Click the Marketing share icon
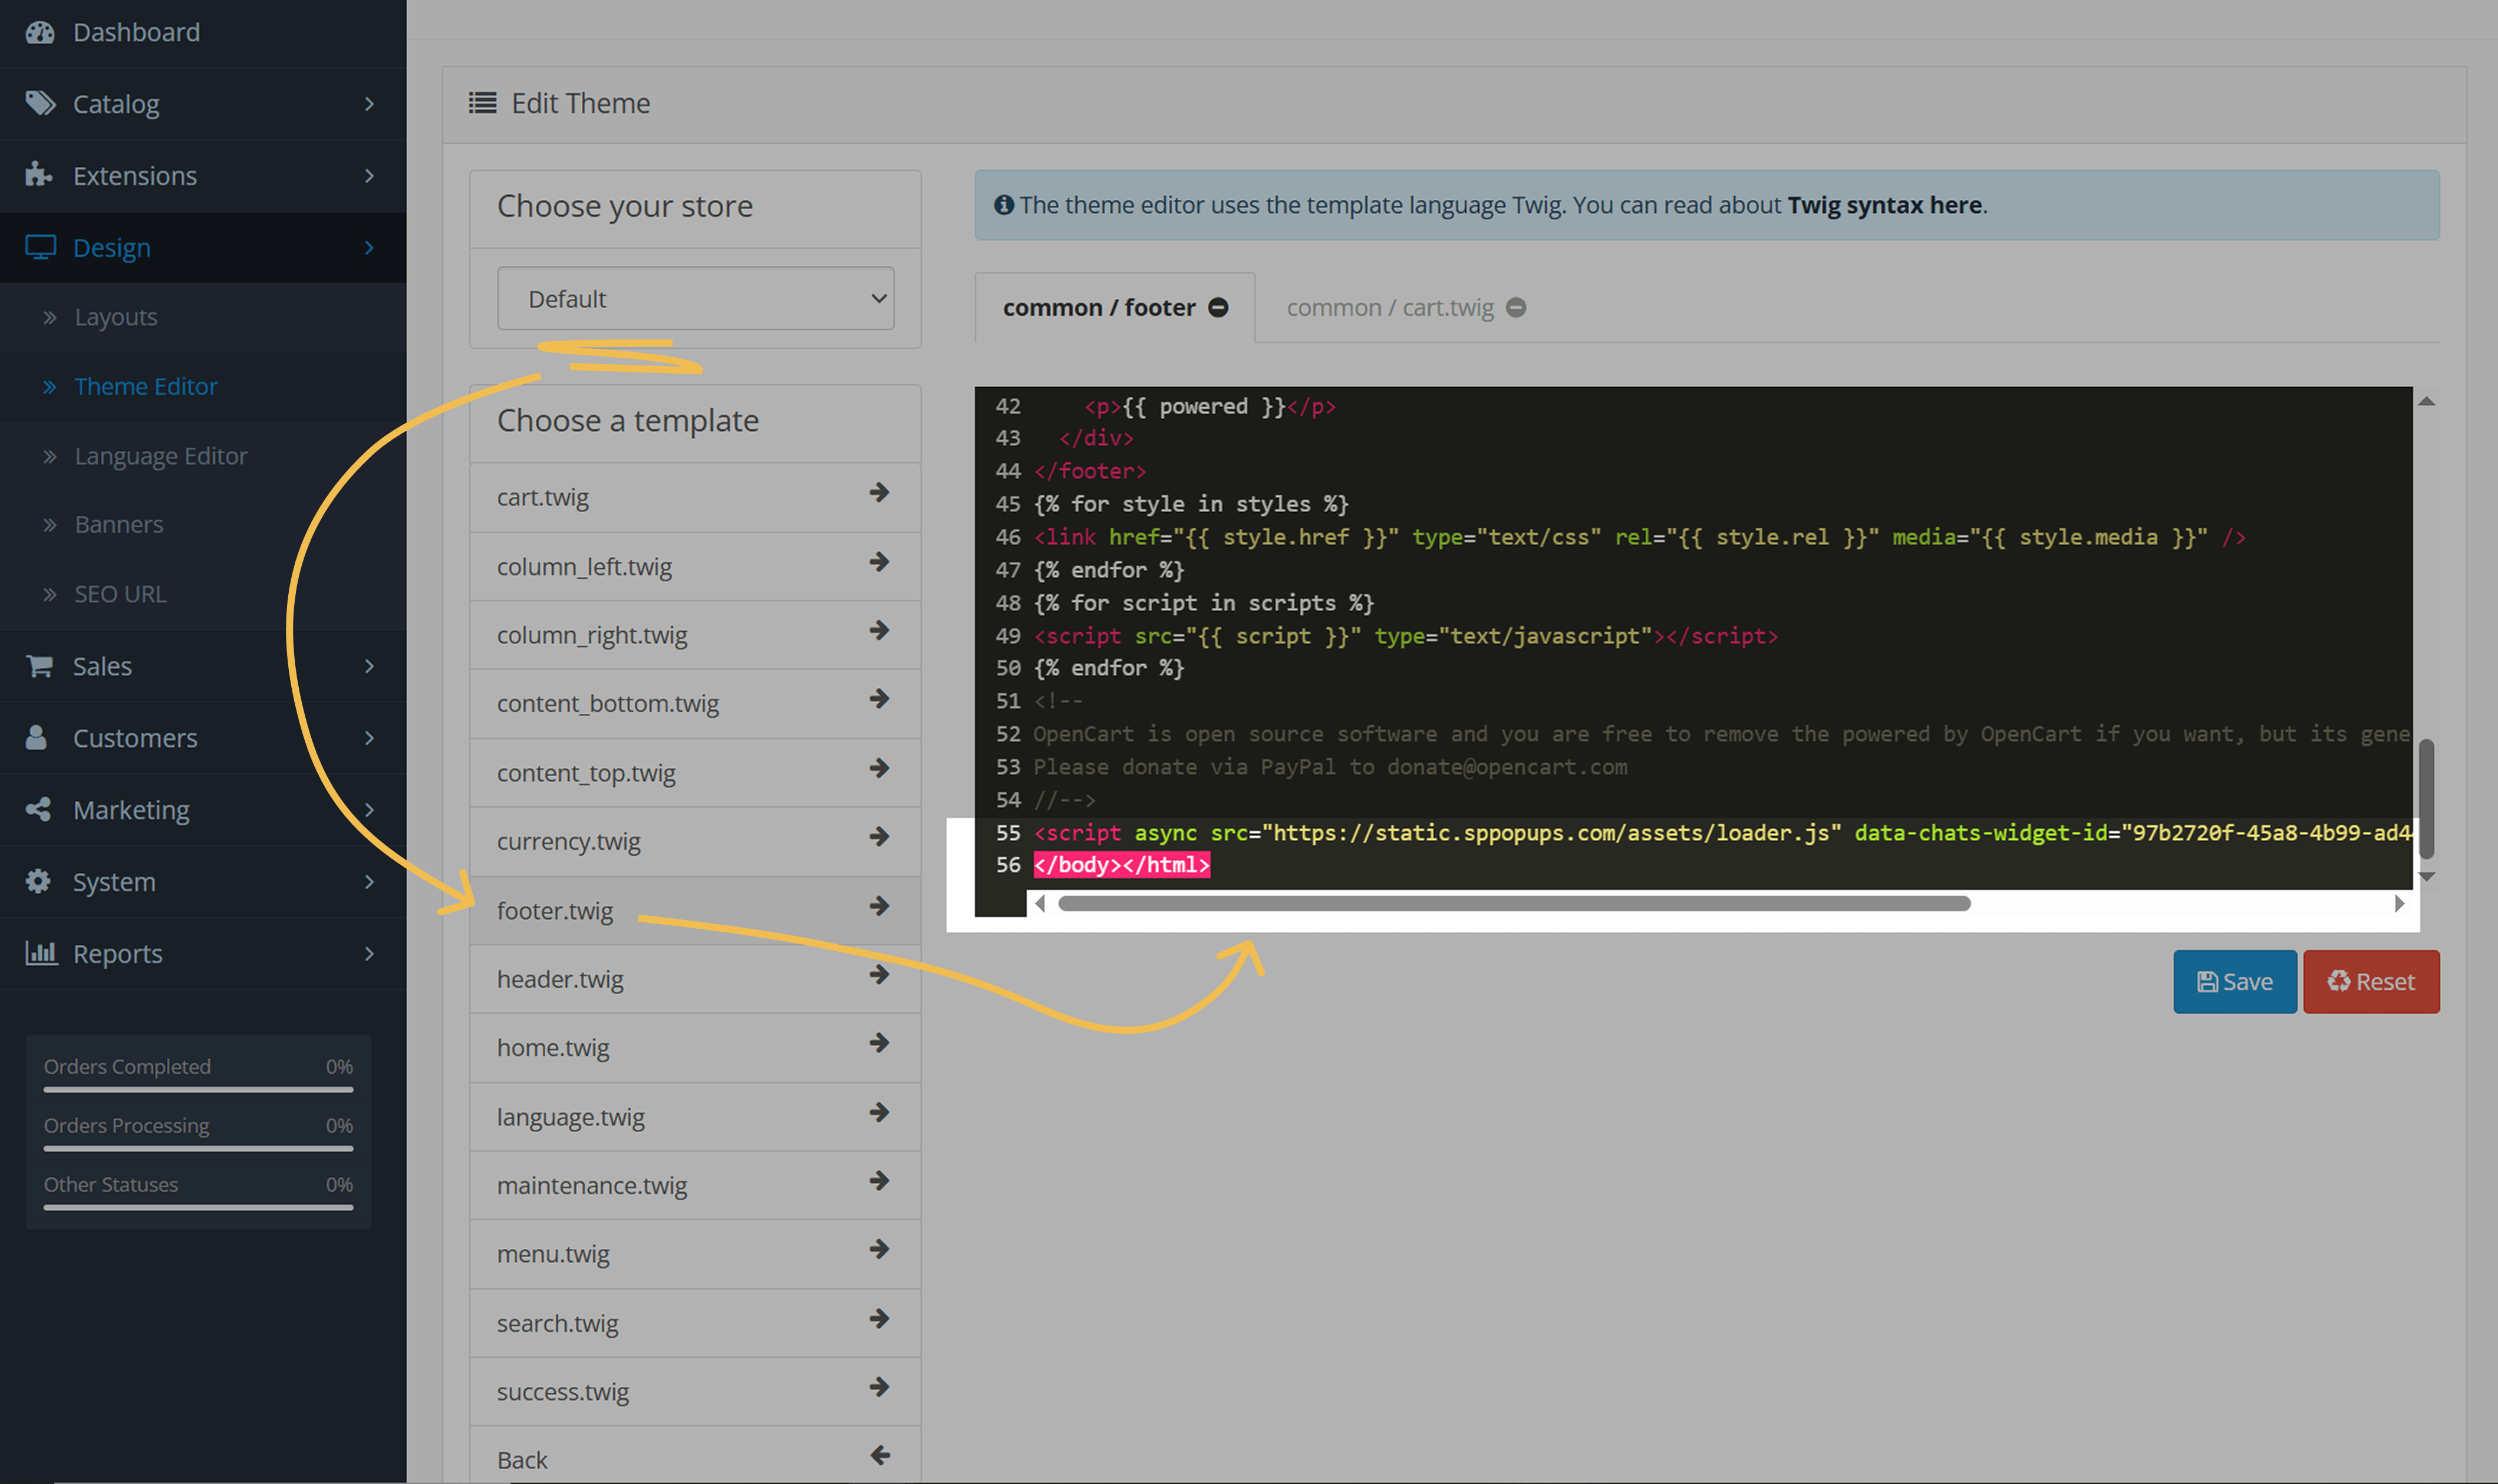Image resolution: width=2498 pixels, height=1484 pixels. click(x=38, y=809)
